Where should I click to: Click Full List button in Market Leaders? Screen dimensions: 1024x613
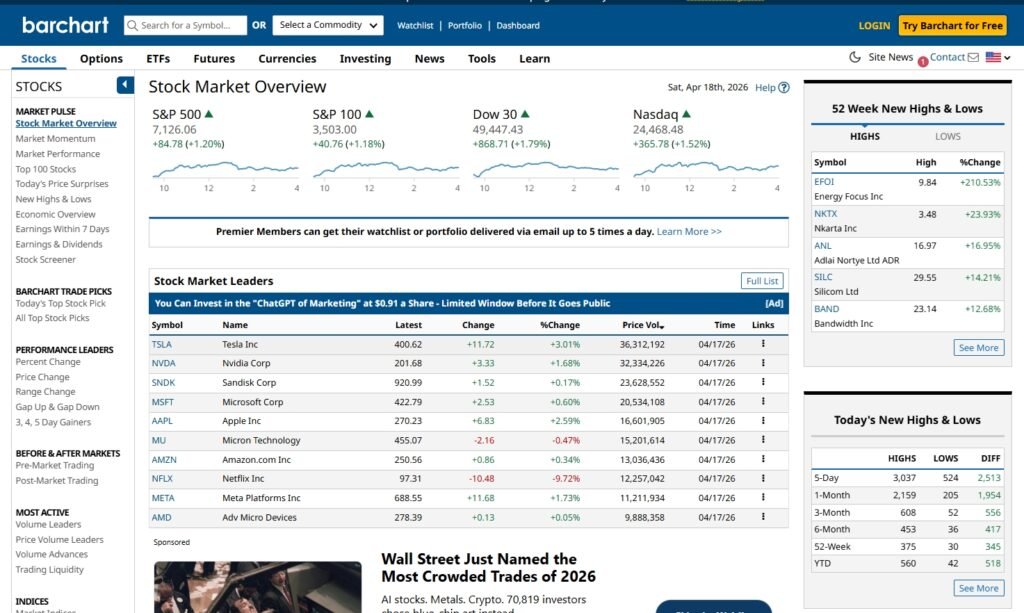(762, 281)
